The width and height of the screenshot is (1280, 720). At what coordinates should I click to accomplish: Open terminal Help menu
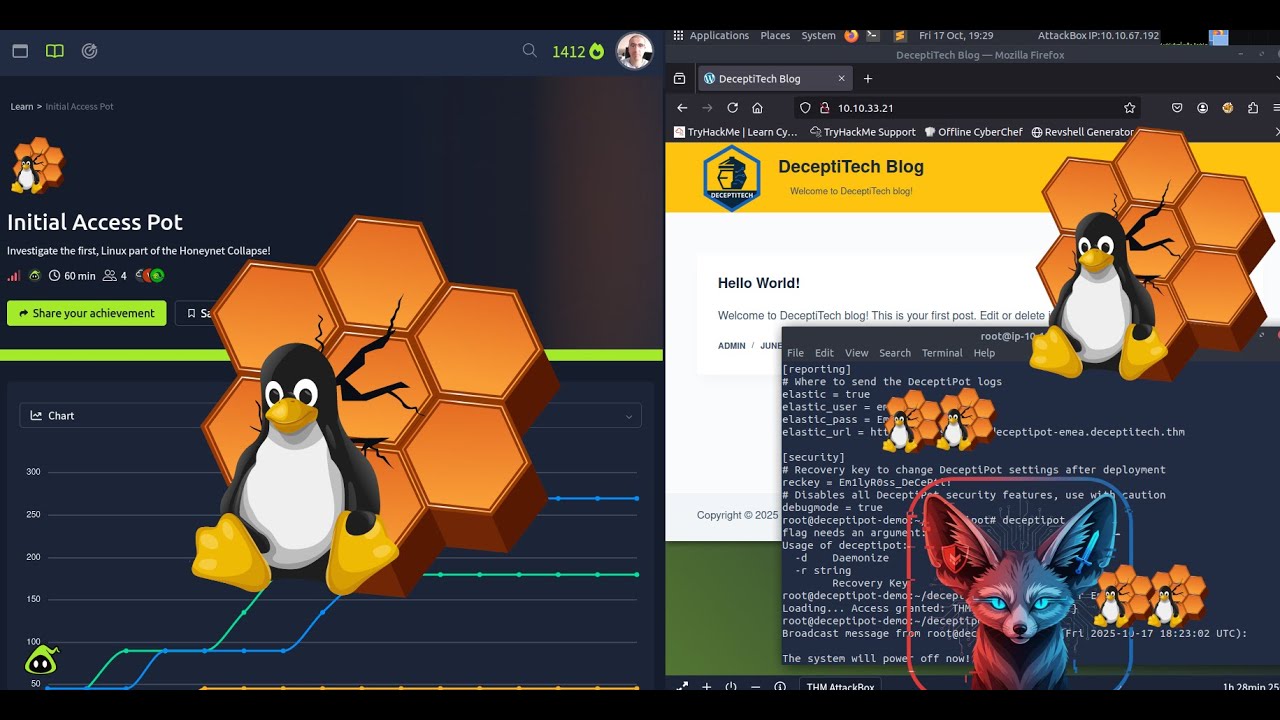984,353
